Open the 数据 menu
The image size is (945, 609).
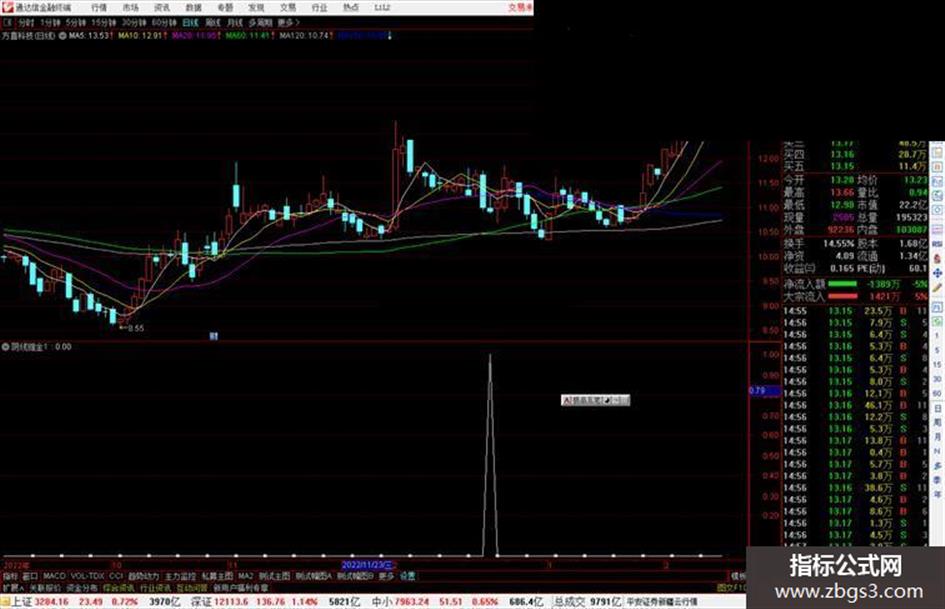(193, 7)
